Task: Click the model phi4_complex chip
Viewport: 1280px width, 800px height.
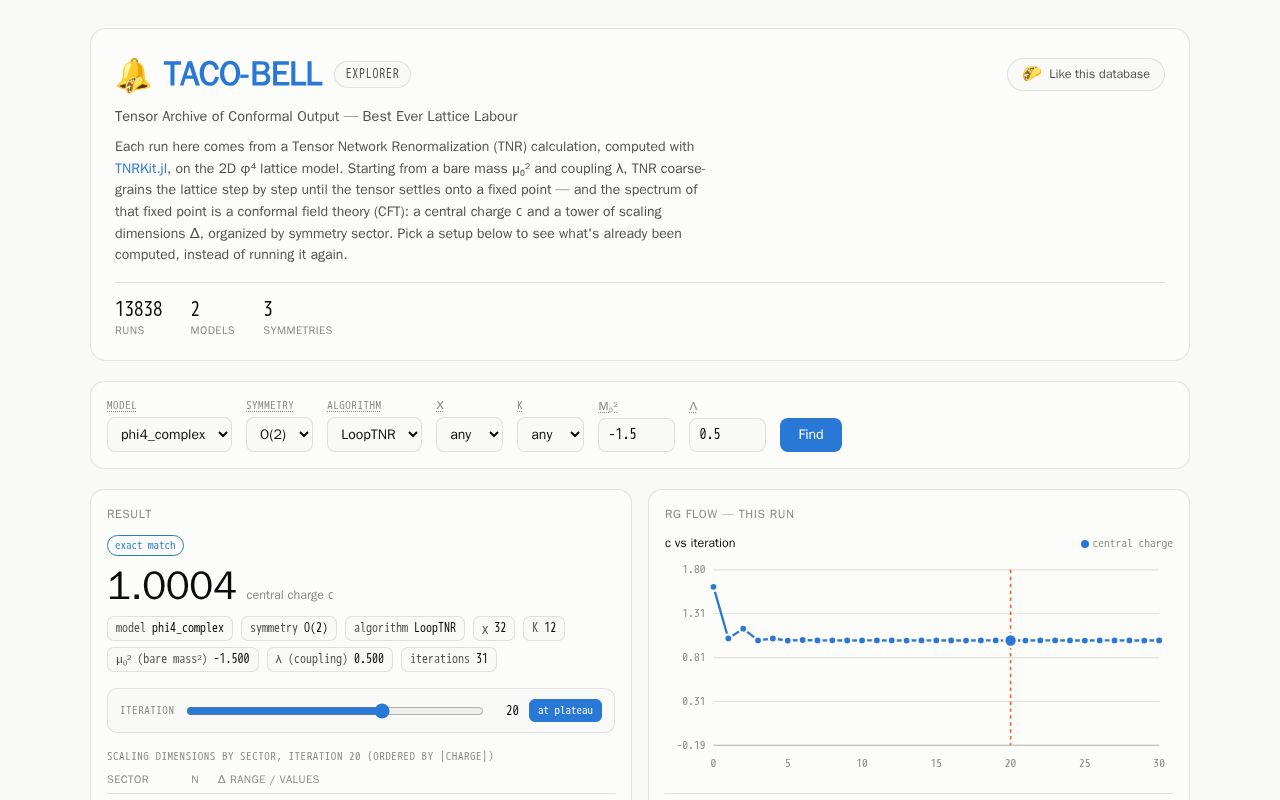Action: (x=170, y=628)
